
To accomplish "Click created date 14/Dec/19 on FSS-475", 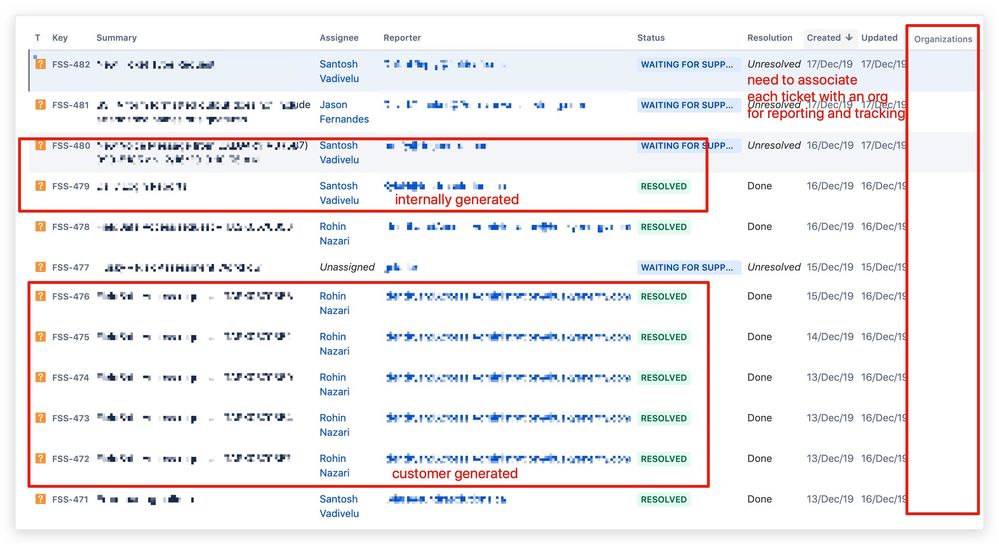I will (830, 336).
